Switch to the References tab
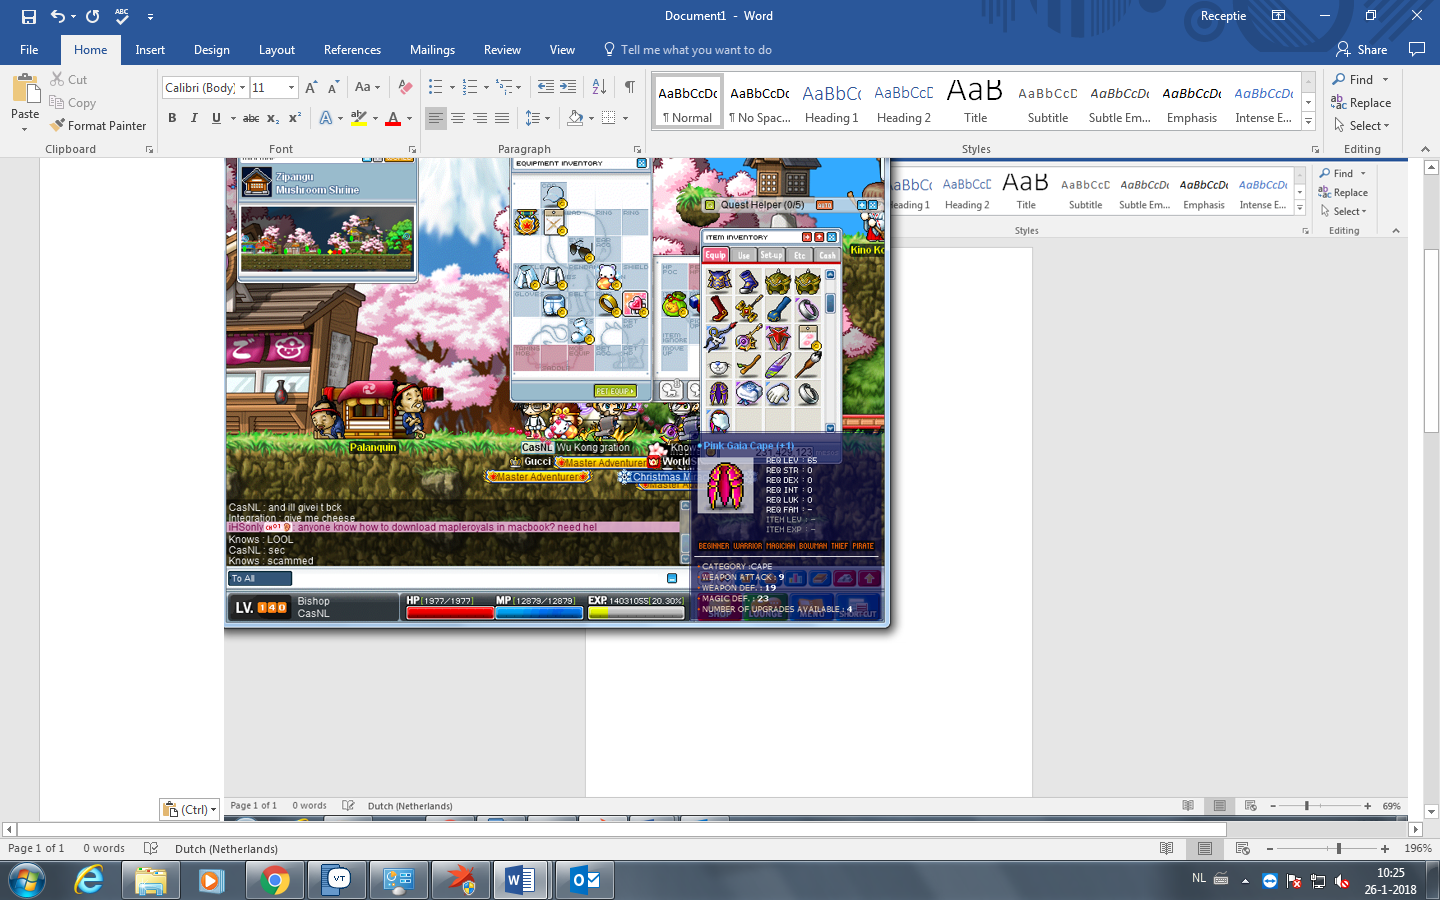 pos(352,49)
